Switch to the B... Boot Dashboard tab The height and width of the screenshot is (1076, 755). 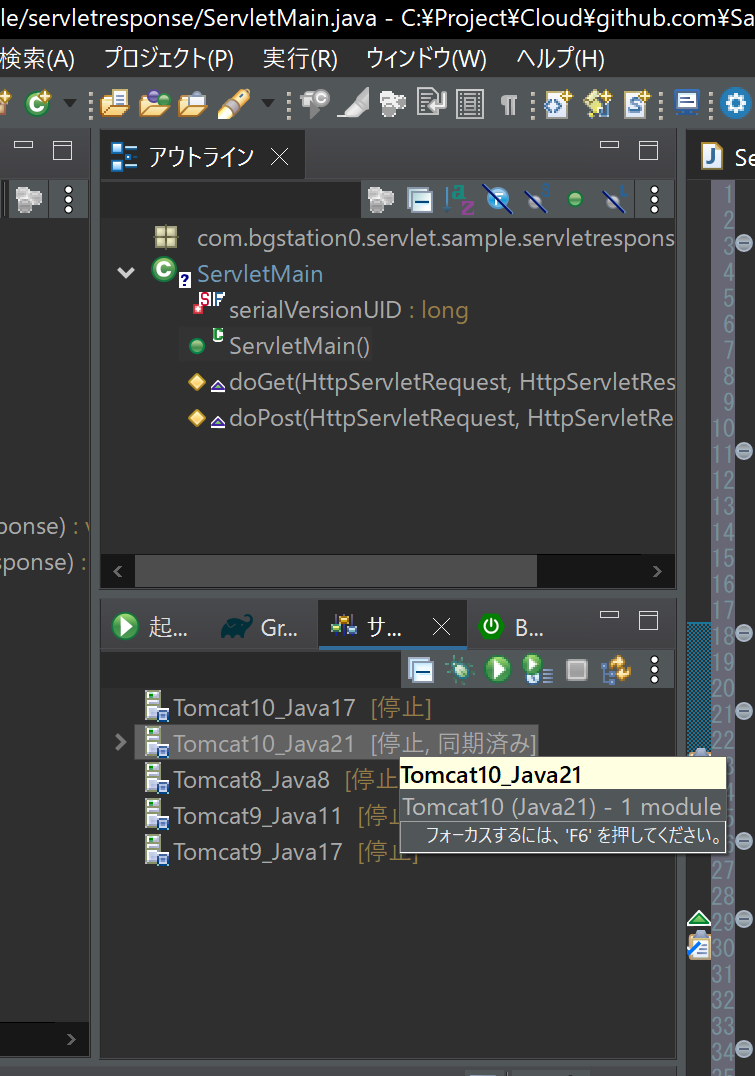[512, 627]
